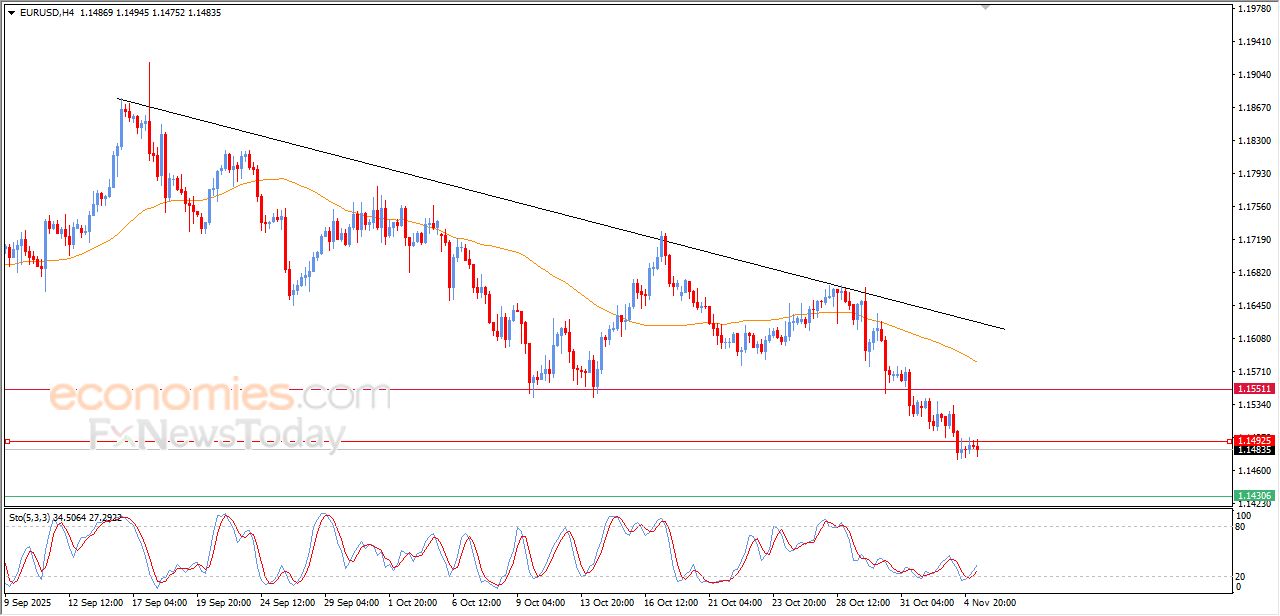Screen dimensions: 1280x616
Task: Click the 4 Nov 20:00 time label
Action: coord(988,603)
